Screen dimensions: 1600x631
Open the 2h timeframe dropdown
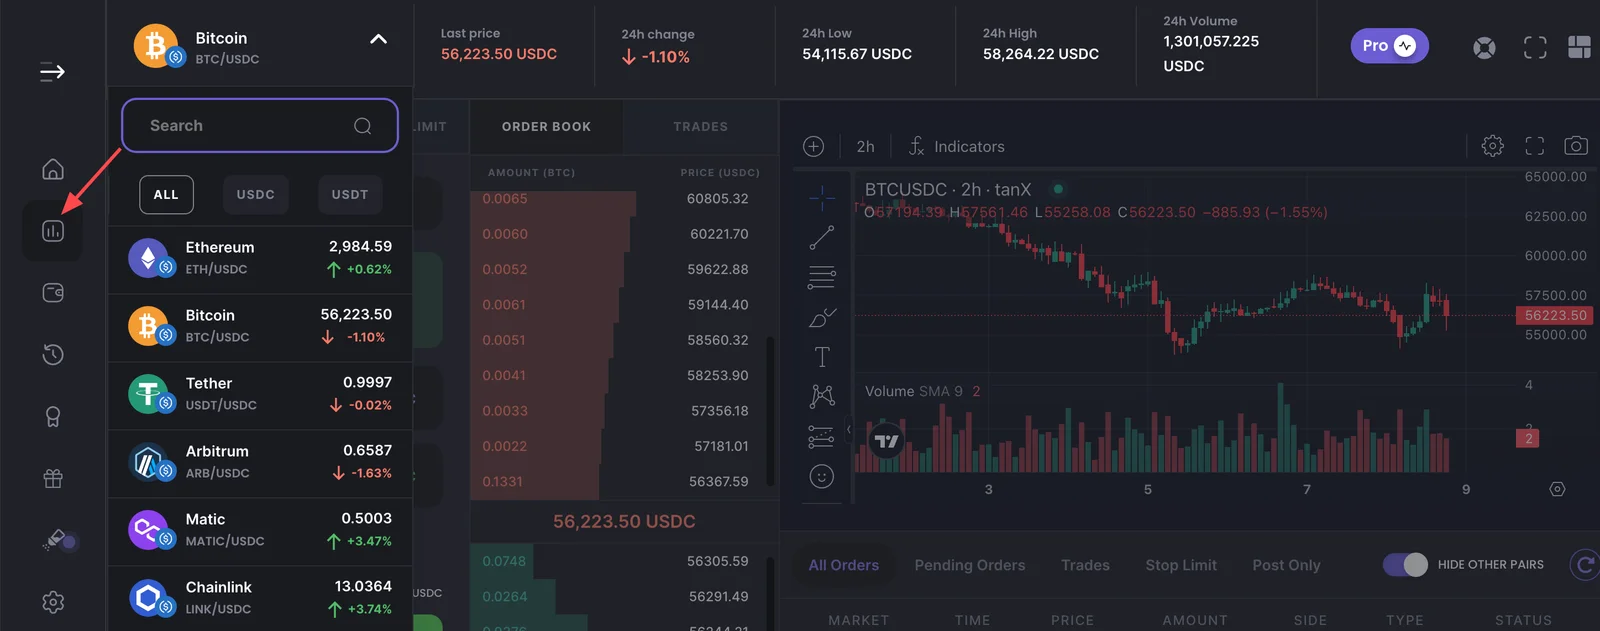click(x=866, y=146)
